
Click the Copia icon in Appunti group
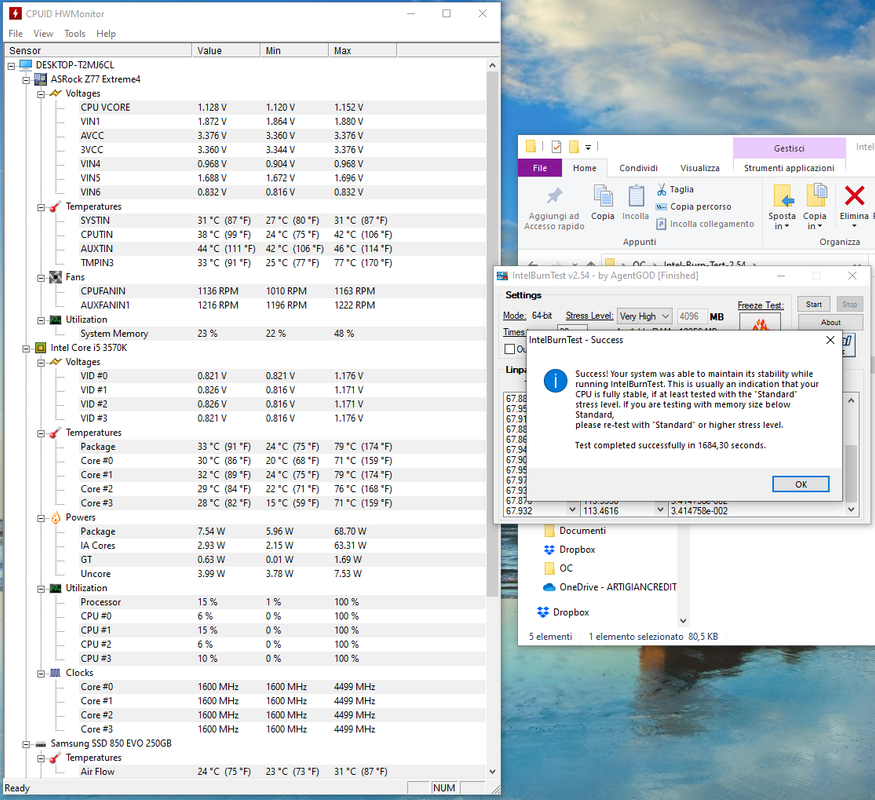tap(603, 196)
